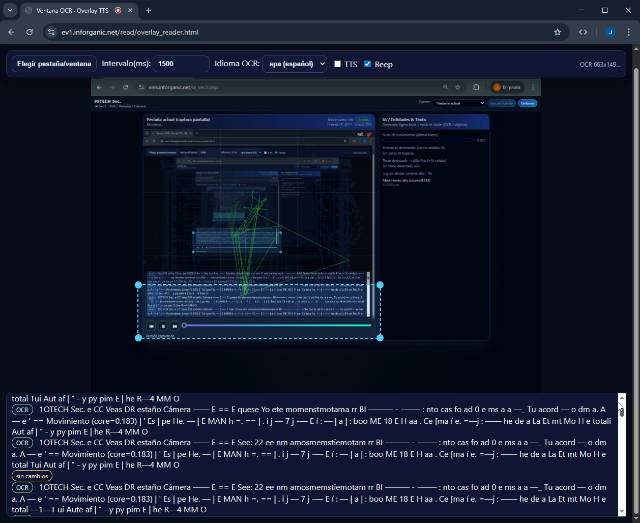Click the code brackets icon in the toolbar
Viewport: 640px width, 523px height.
tap(583, 32)
